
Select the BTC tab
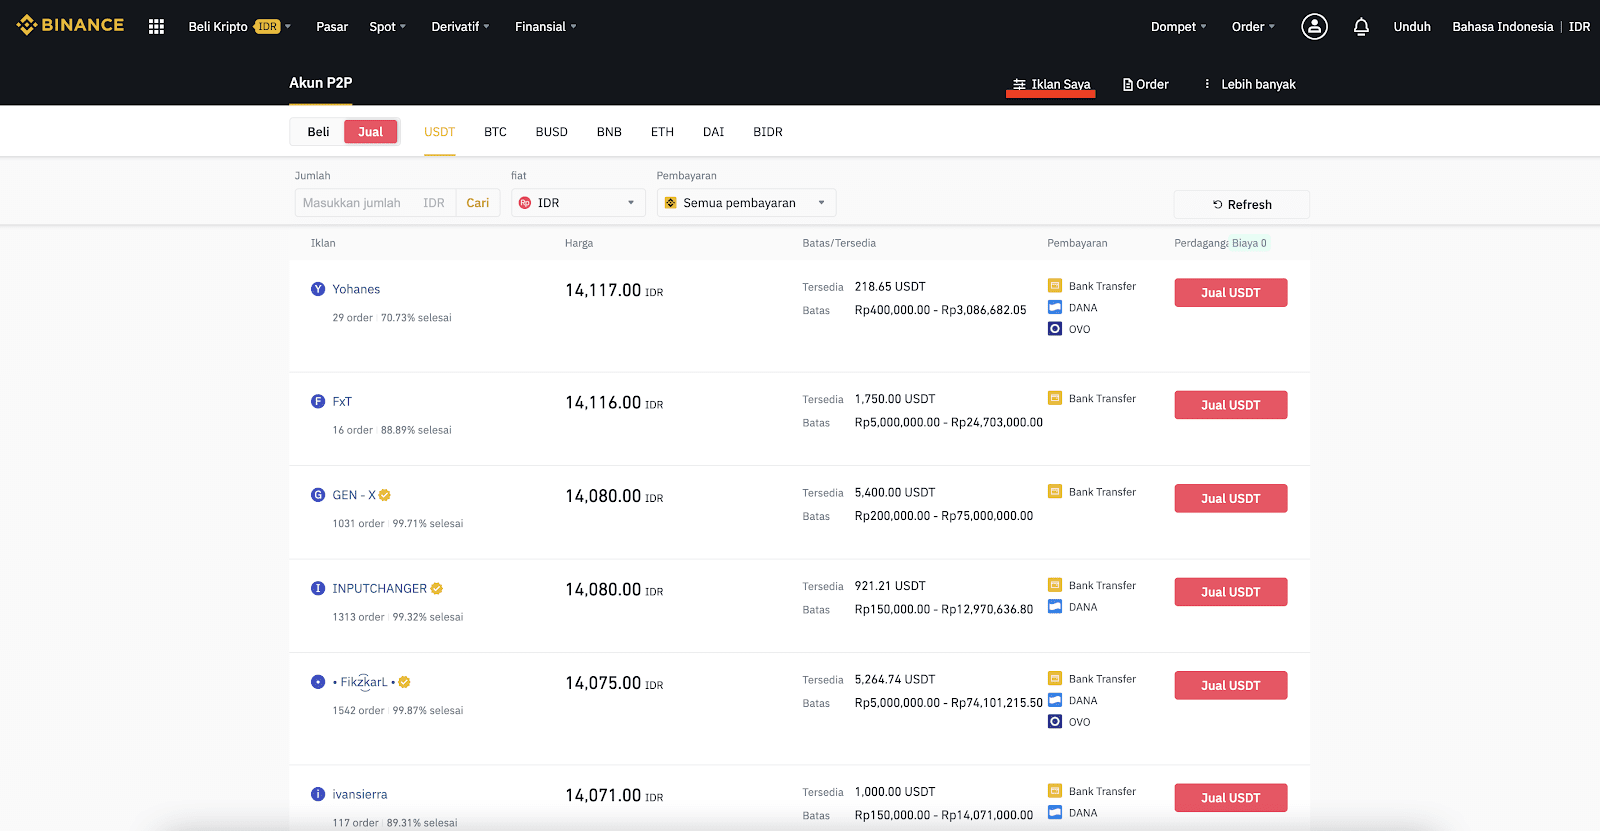click(x=495, y=132)
